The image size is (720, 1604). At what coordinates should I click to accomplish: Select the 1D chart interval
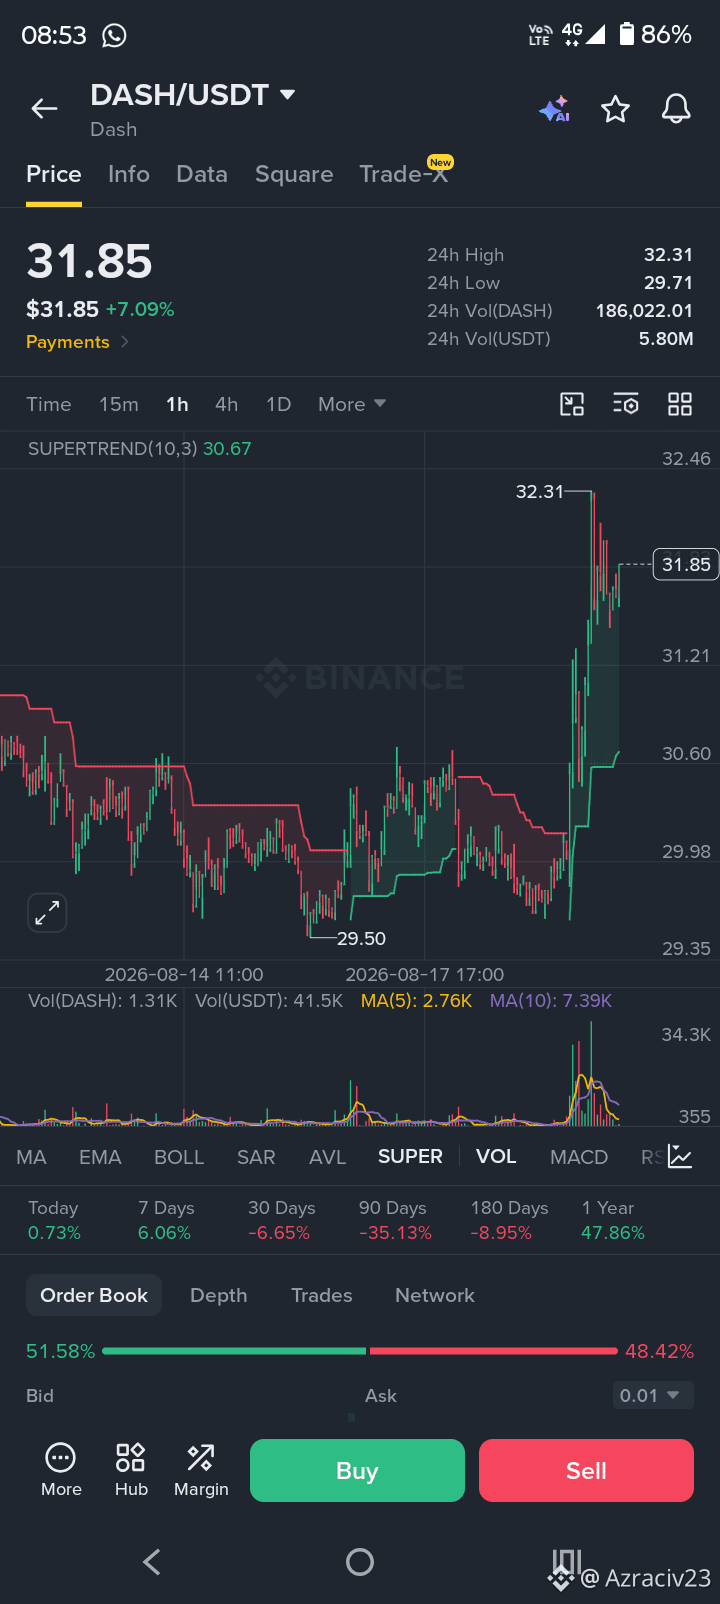[x=279, y=404]
